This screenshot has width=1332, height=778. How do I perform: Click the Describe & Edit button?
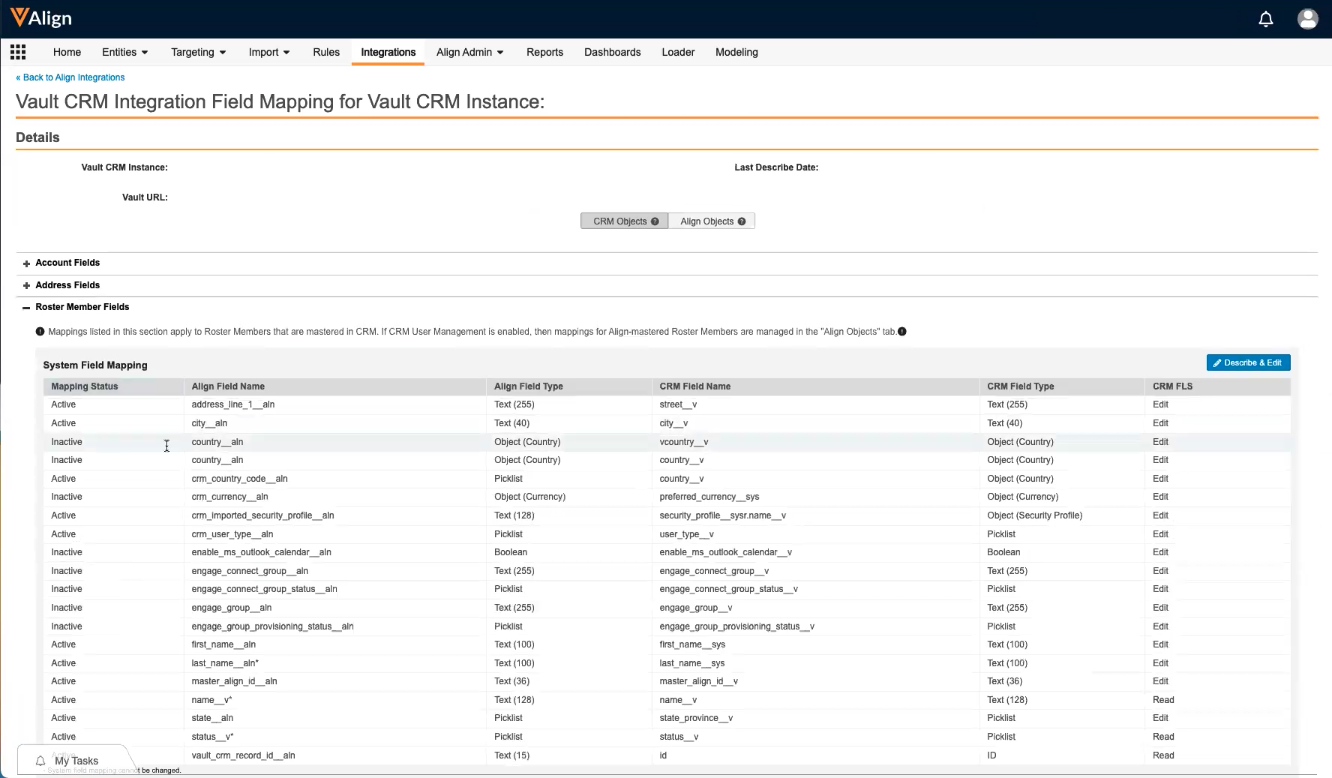coord(1248,363)
